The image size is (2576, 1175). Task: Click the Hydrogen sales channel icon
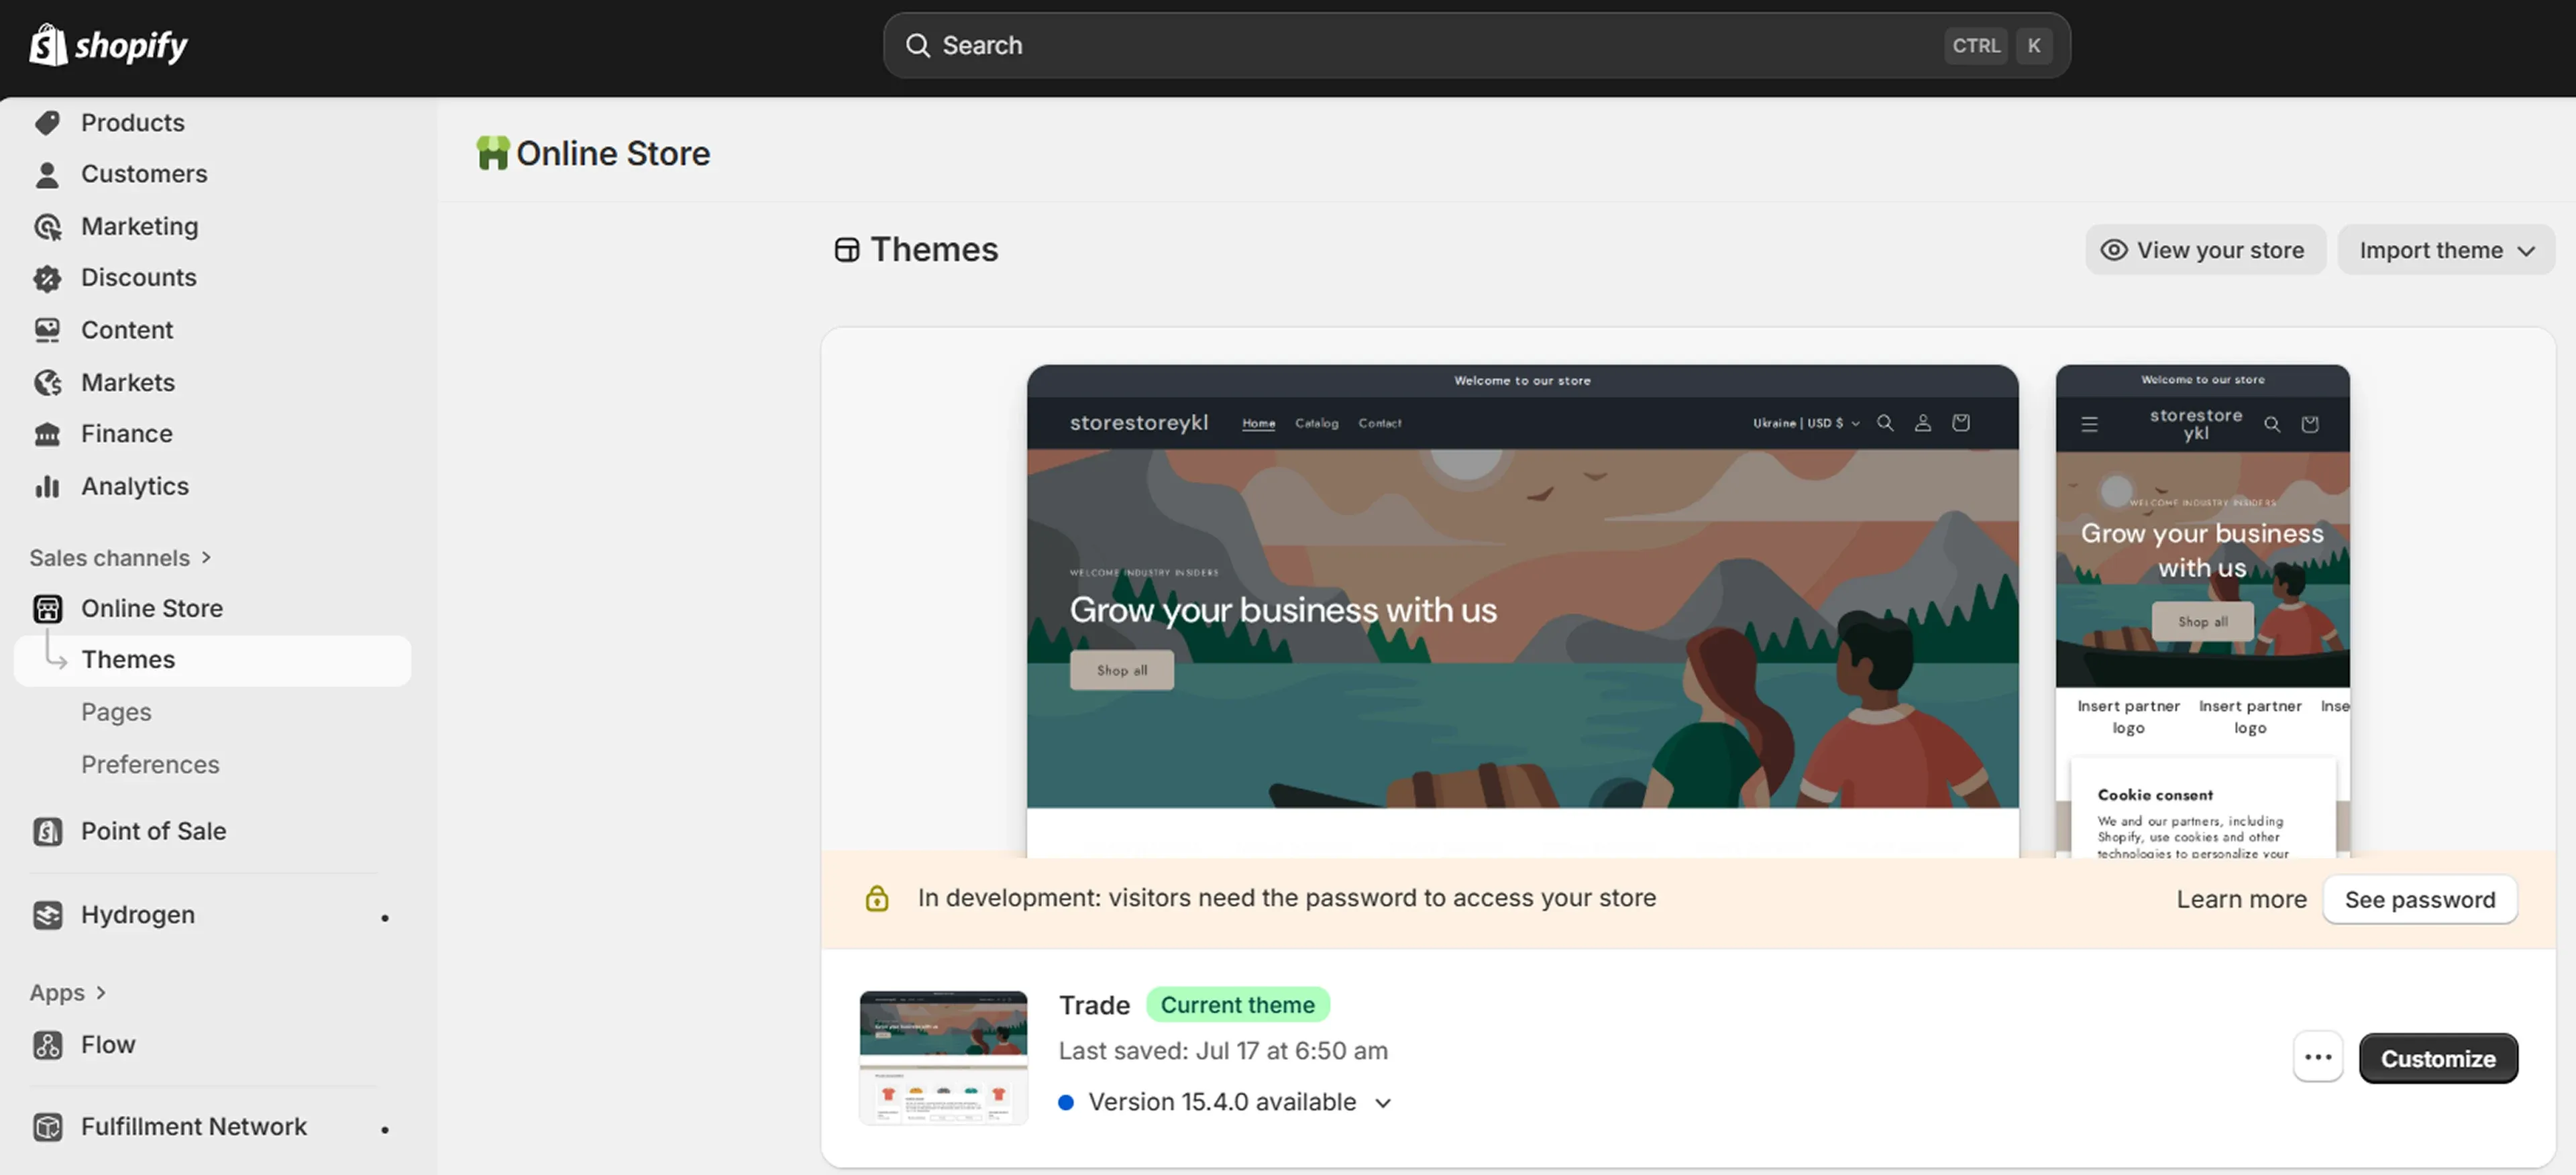pos(47,914)
